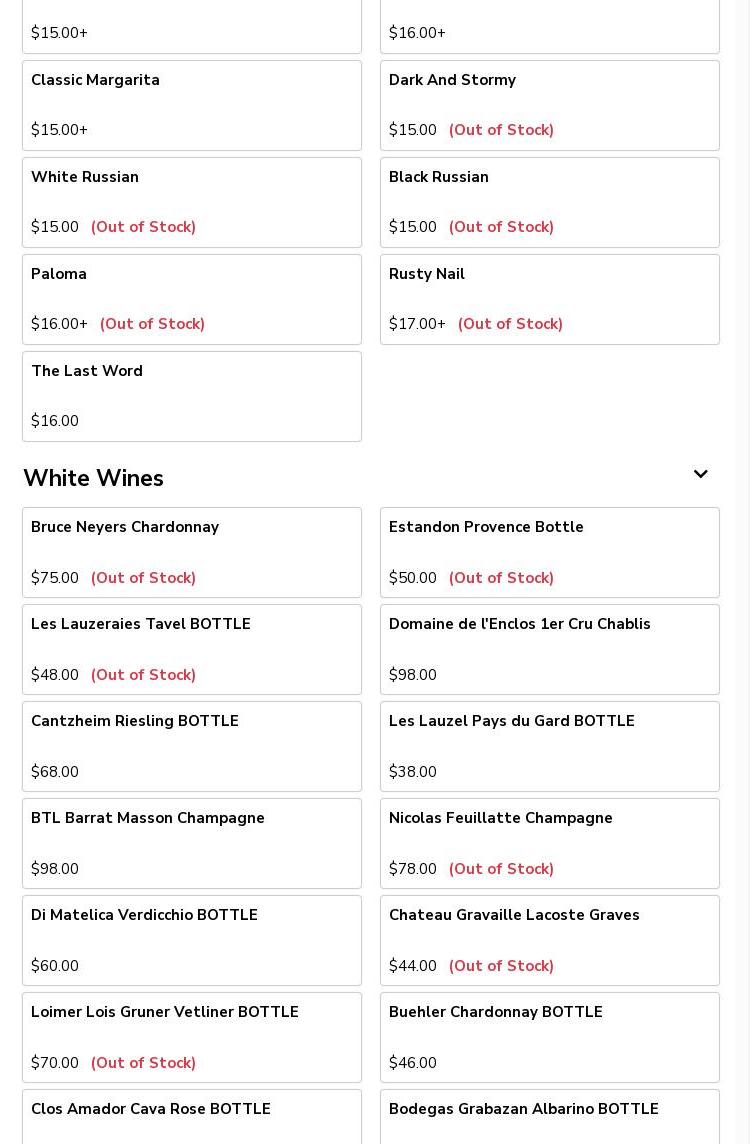The height and width of the screenshot is (1144, 750).
Task: Add Cantzheim Riesling BOTTLE
Action: pyautogui.click(x=192, y=746)
